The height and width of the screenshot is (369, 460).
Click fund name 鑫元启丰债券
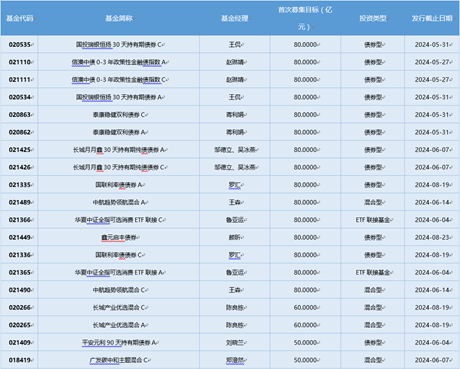(x=119, y=237)
